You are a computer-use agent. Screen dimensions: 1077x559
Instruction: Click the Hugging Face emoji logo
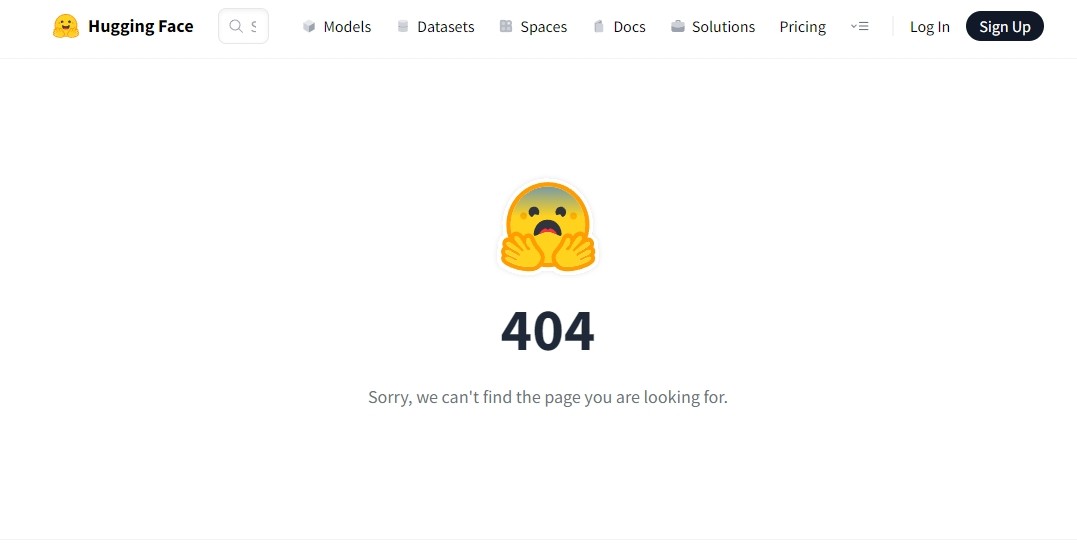coord(66,26)
